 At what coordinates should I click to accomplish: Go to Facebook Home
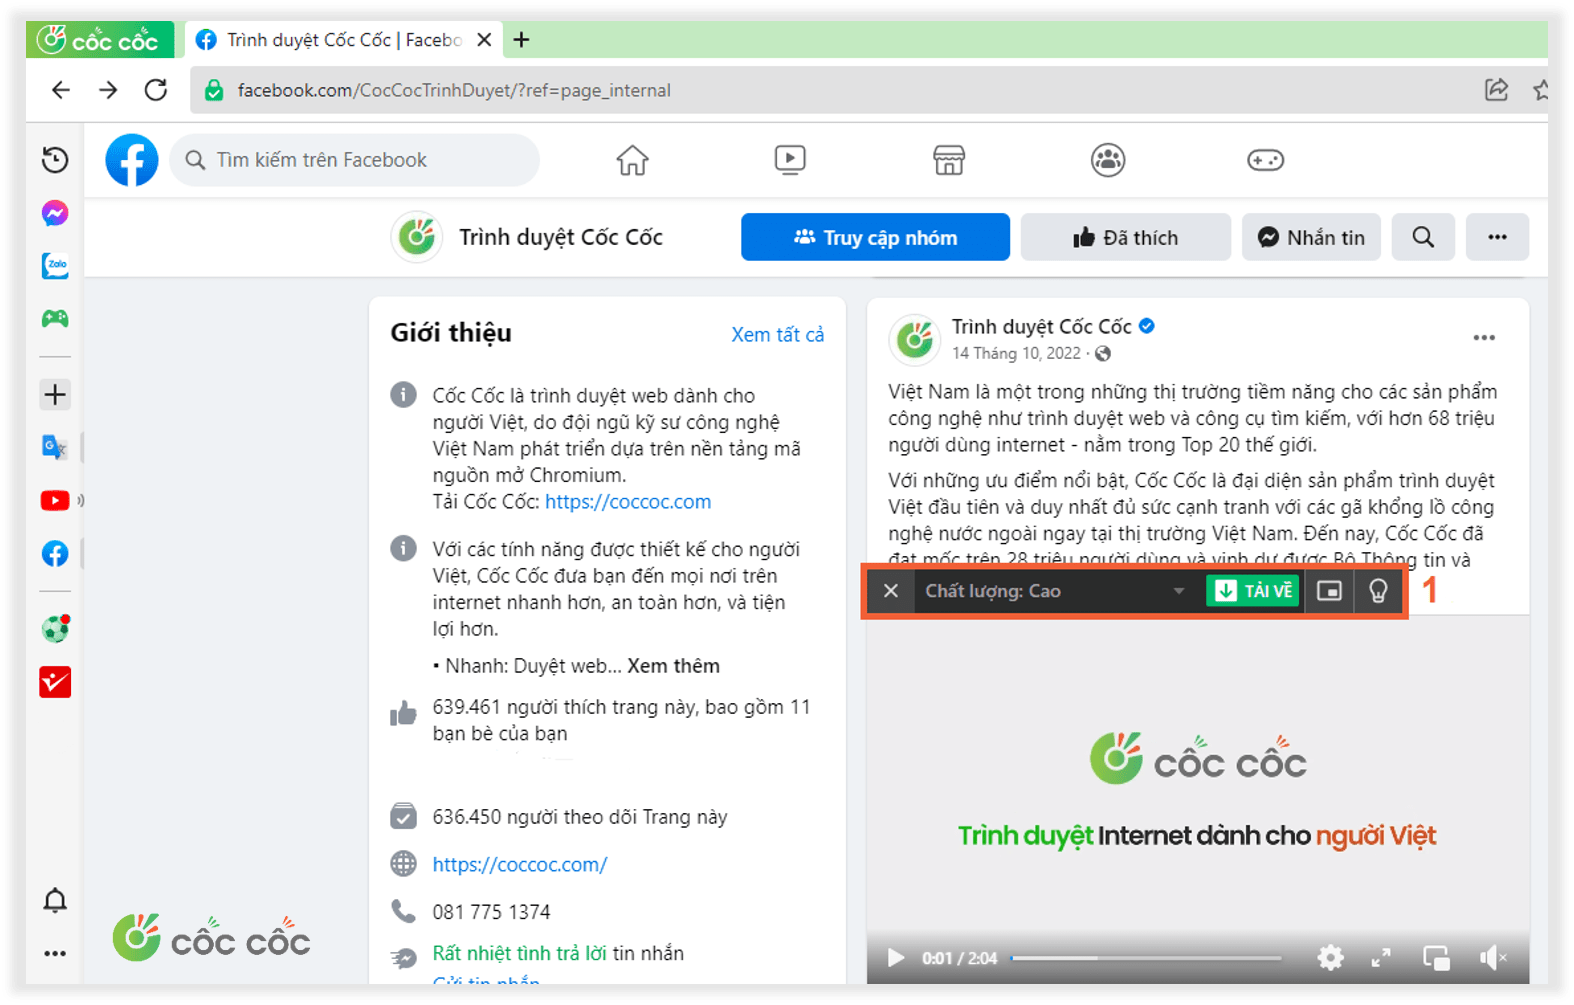click(632, 160)
